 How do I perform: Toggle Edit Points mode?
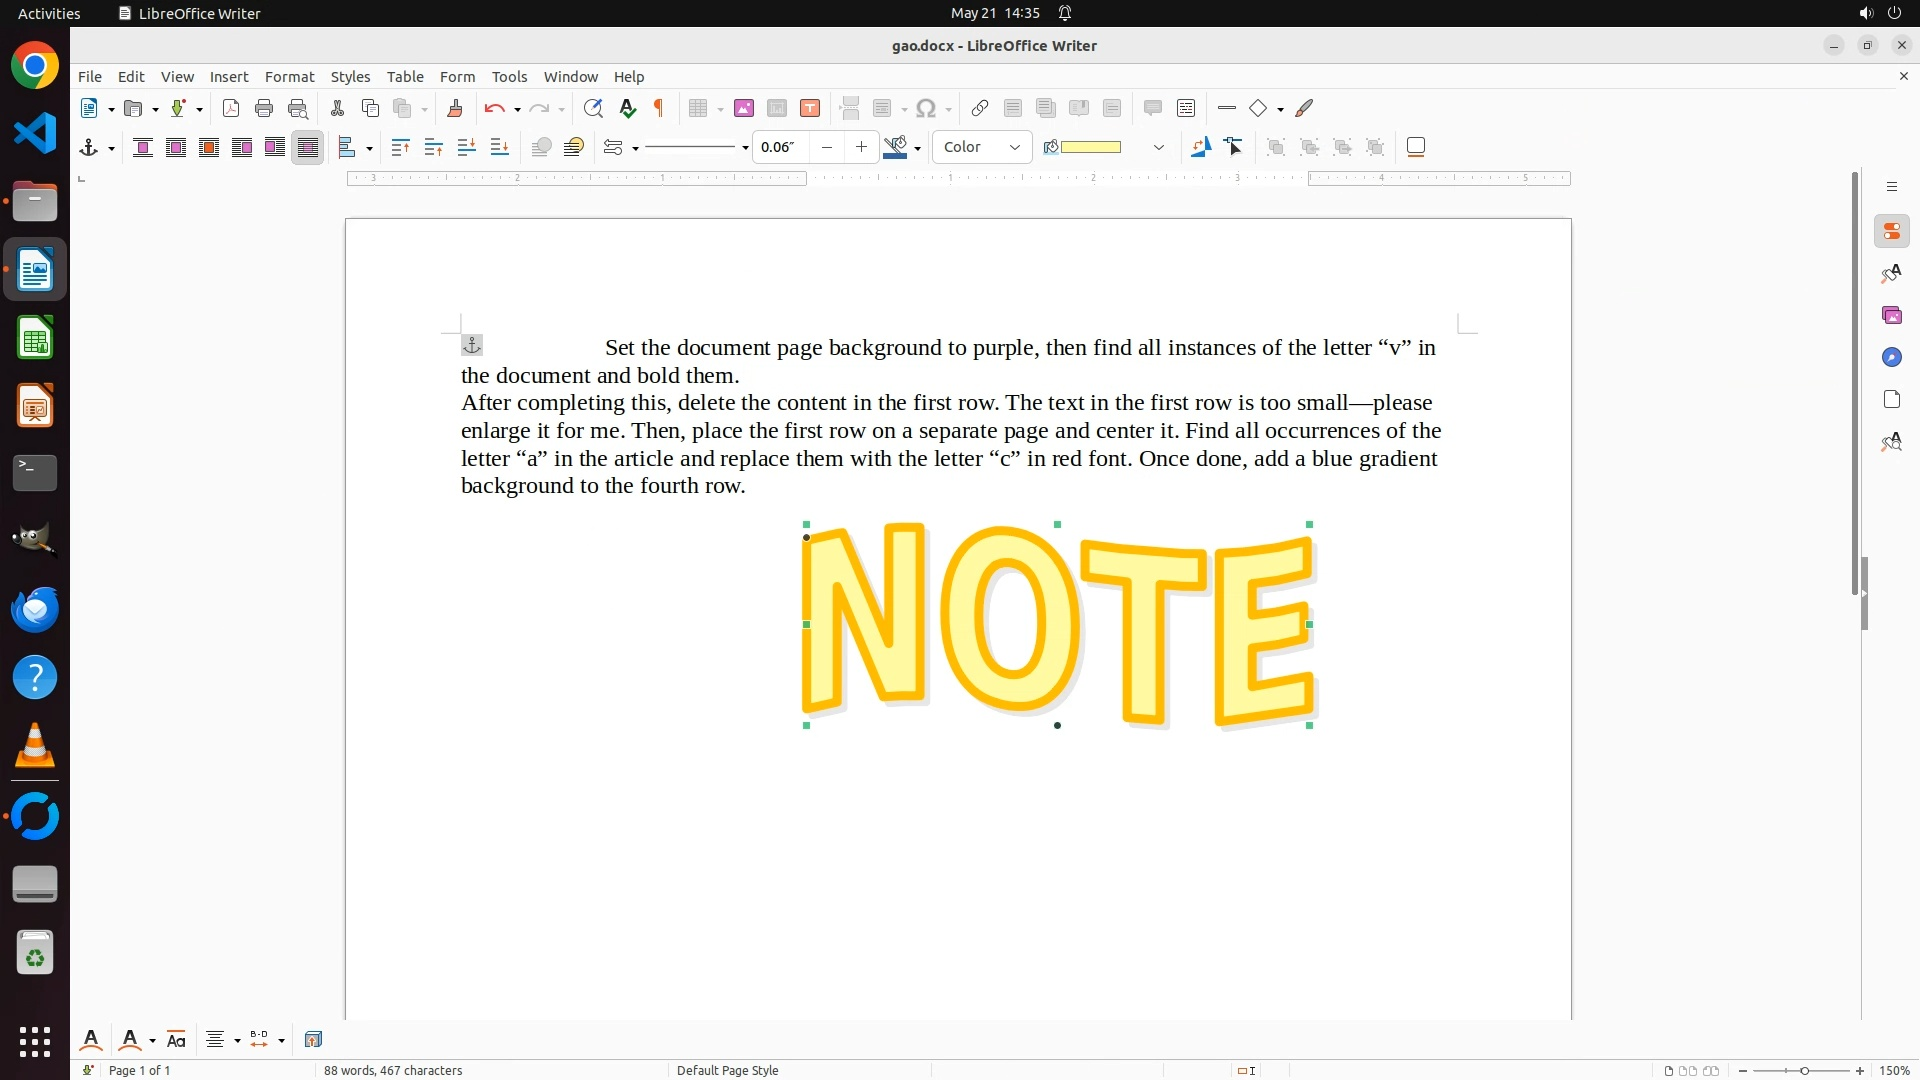pos(1234,147)
